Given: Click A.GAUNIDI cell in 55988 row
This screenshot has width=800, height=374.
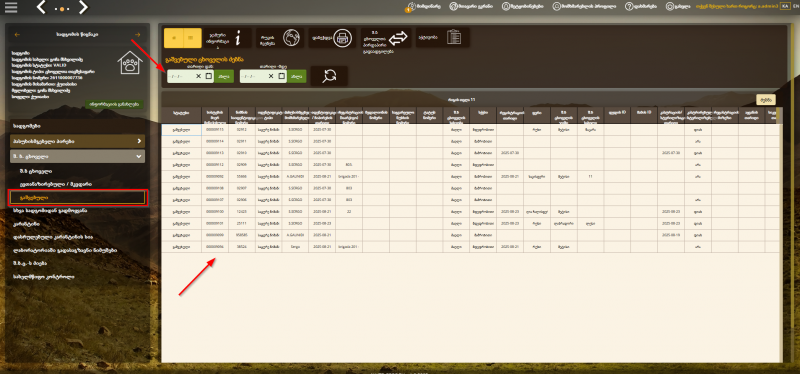Looking at the screenshot, I should [x=295, y=176].
